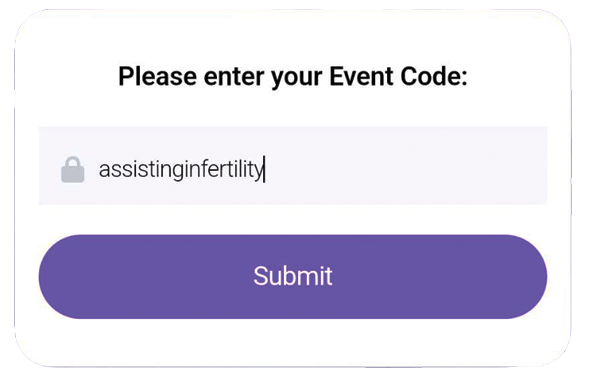The image size is (590, 380).
Task: Click the words Event Code in heading
Action: coord(398,76)
